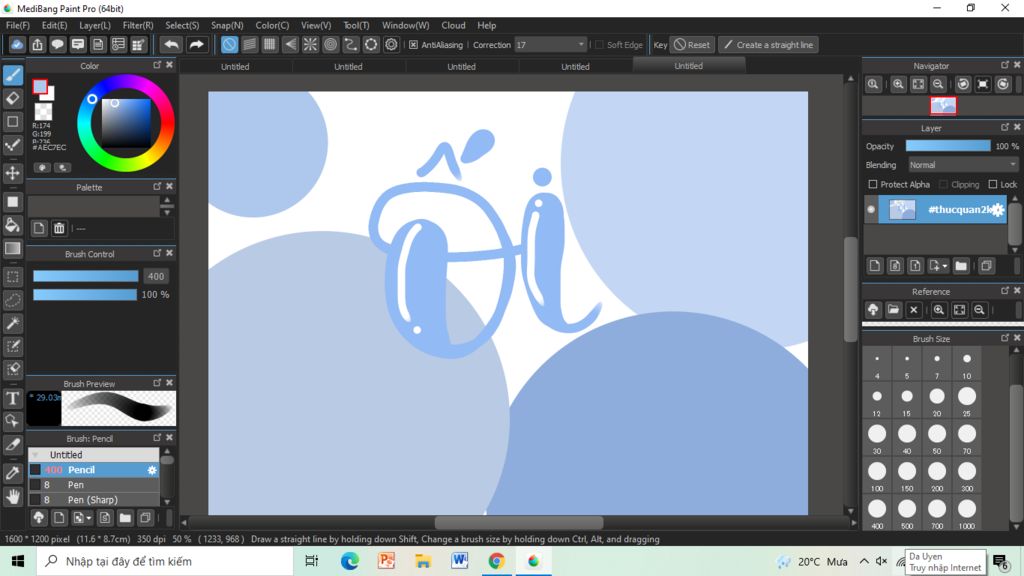Image resolution: width=1024 pixels, height=576 pixels.
Task: Click the Undo arrow in toolbar
Action: (x=171, y=44)
